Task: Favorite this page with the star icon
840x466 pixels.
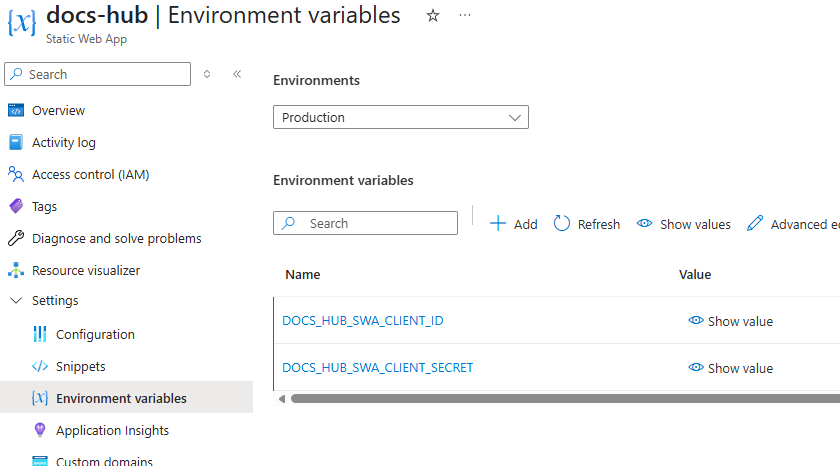Action: pos(433,16)
